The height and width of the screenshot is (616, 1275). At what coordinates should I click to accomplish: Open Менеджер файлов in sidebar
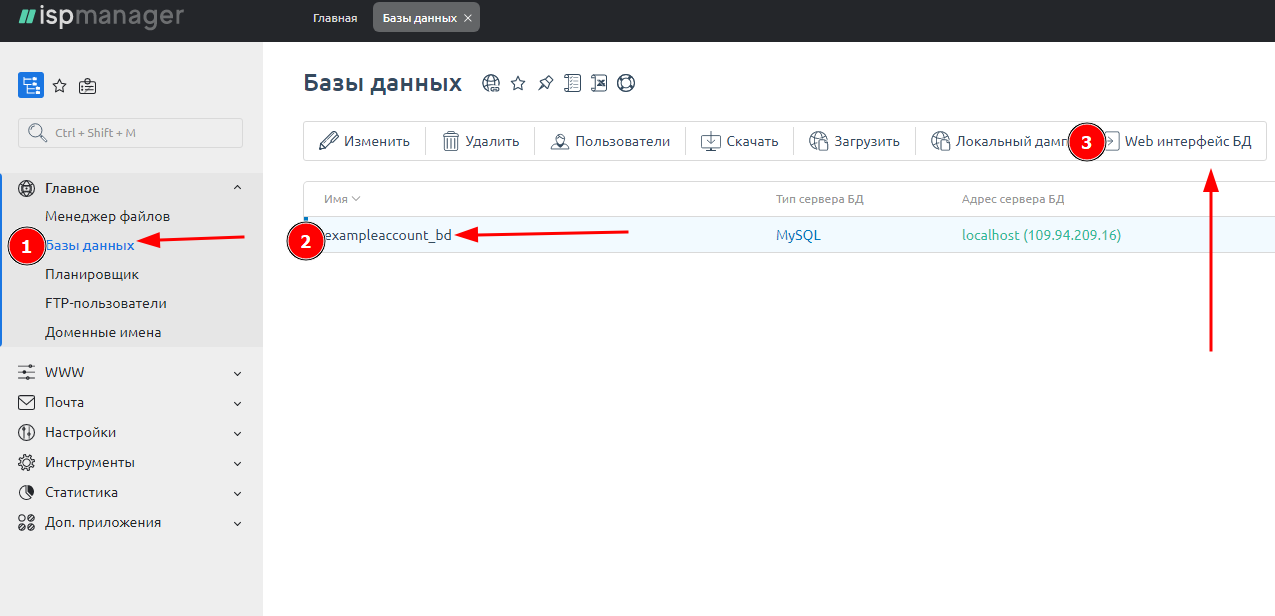pyautogui.click(x=107, y=216)
